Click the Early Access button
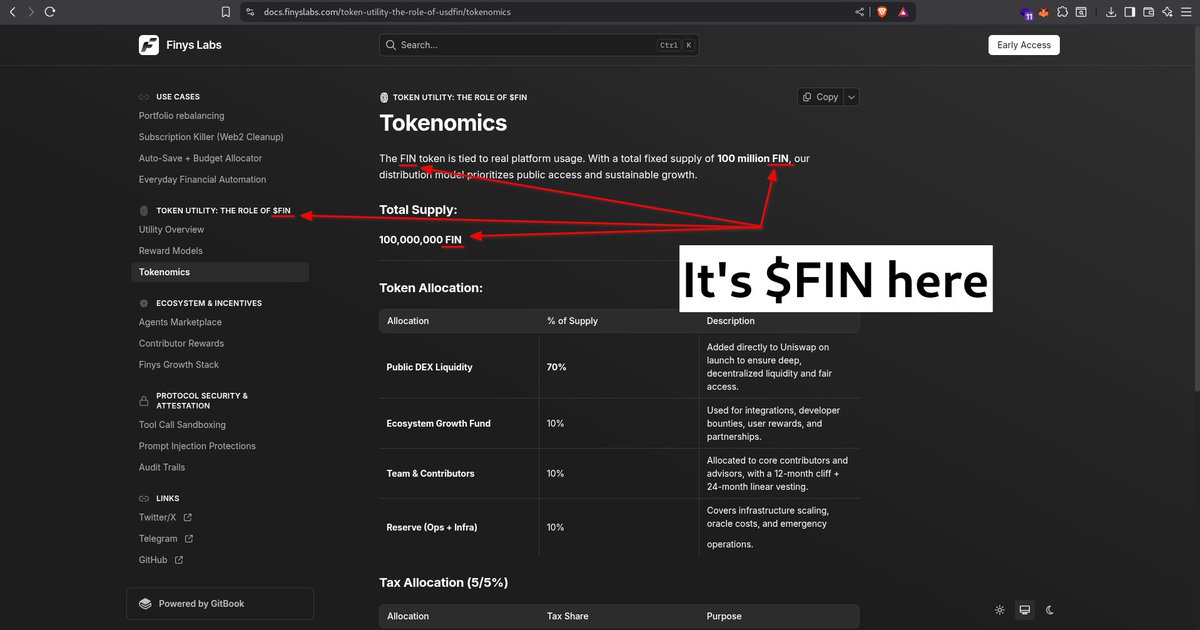The width and height of the screenshot is (1200, 630). coord(1024,45)
